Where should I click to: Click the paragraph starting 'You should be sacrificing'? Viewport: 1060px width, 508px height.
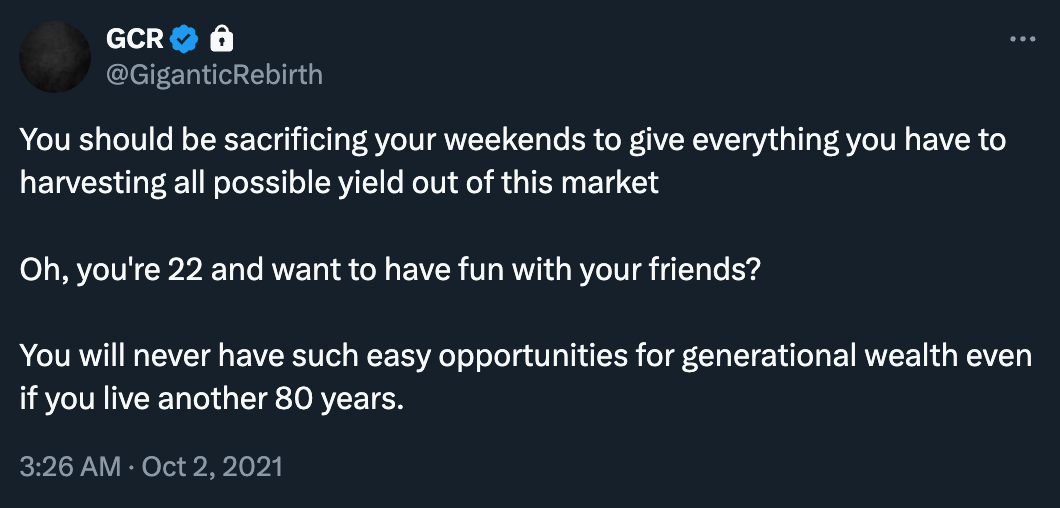click(x=512, y=161)
